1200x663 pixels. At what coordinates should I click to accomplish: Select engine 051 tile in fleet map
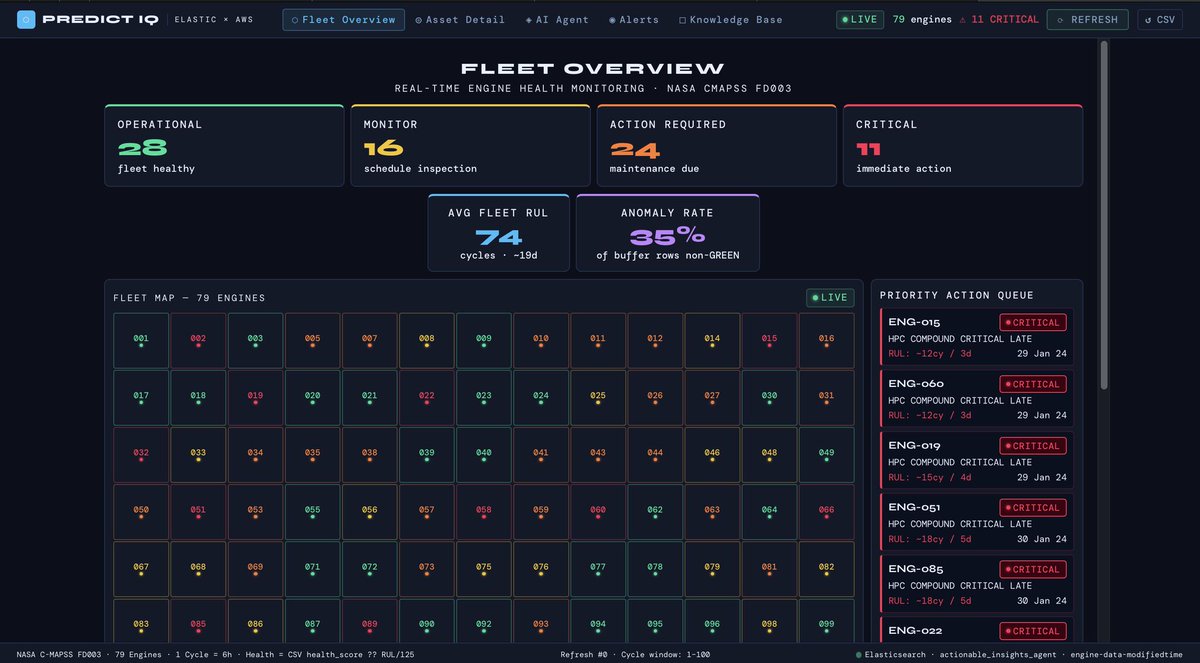pos(198,512)
